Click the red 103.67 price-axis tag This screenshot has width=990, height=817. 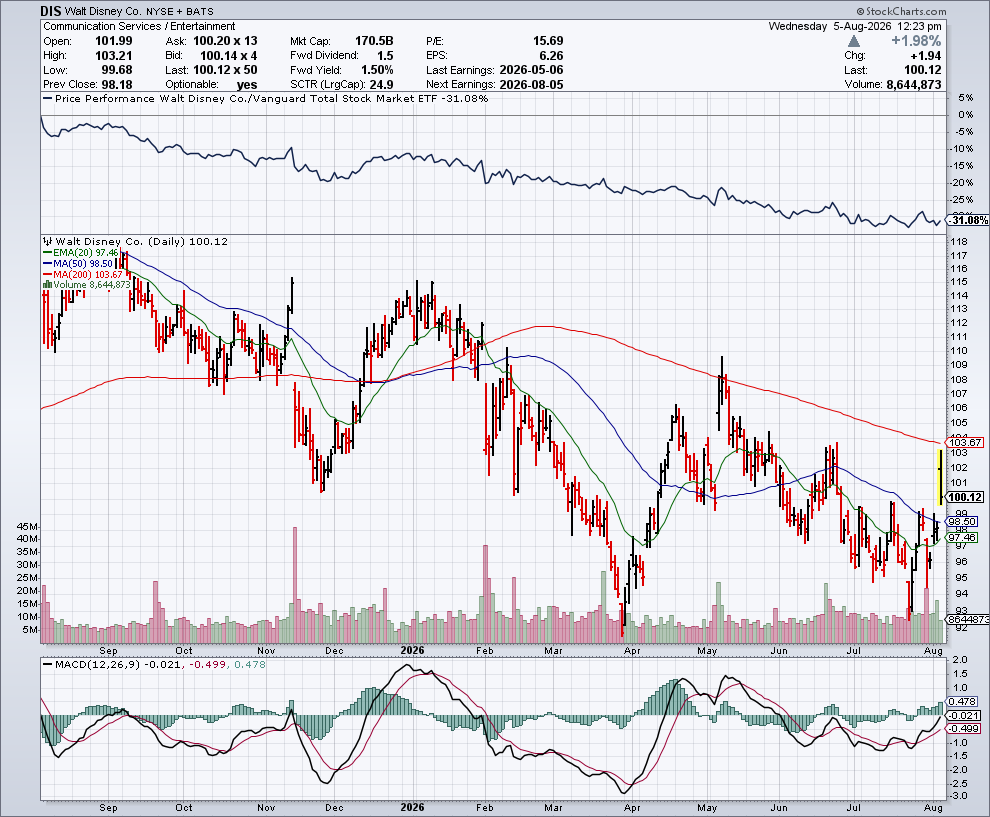coord(965,442)
